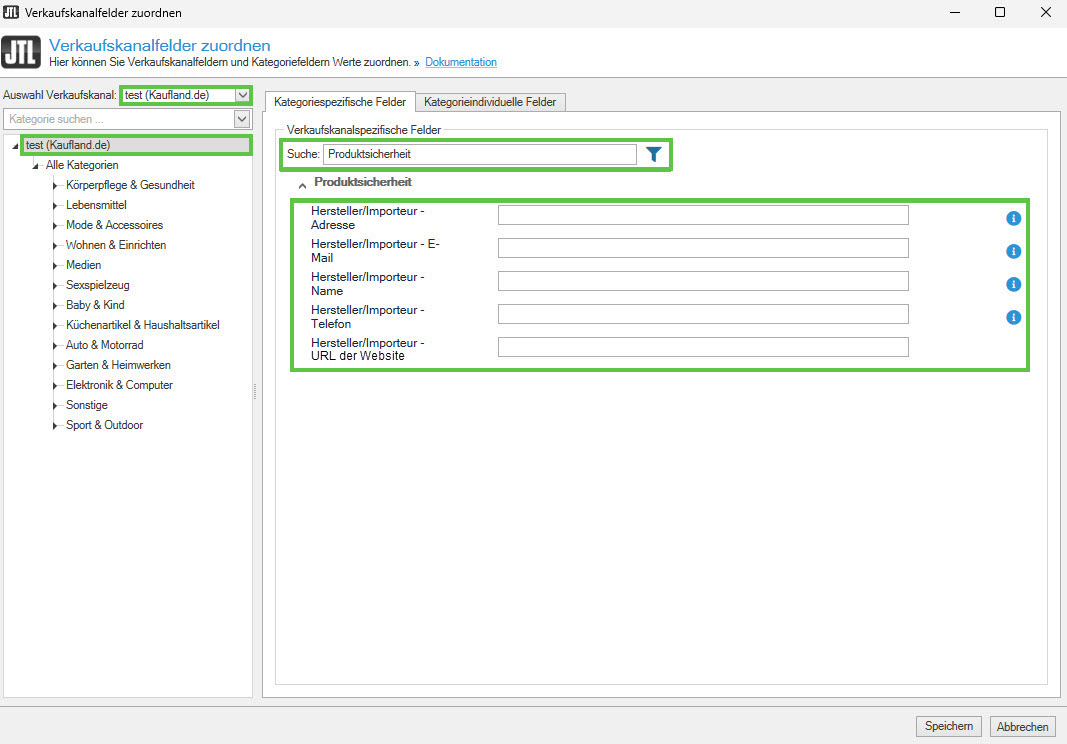Click info icon for Hersteller/Importeur - Telefon
1067x744 pixels.
click(1013, 317)
